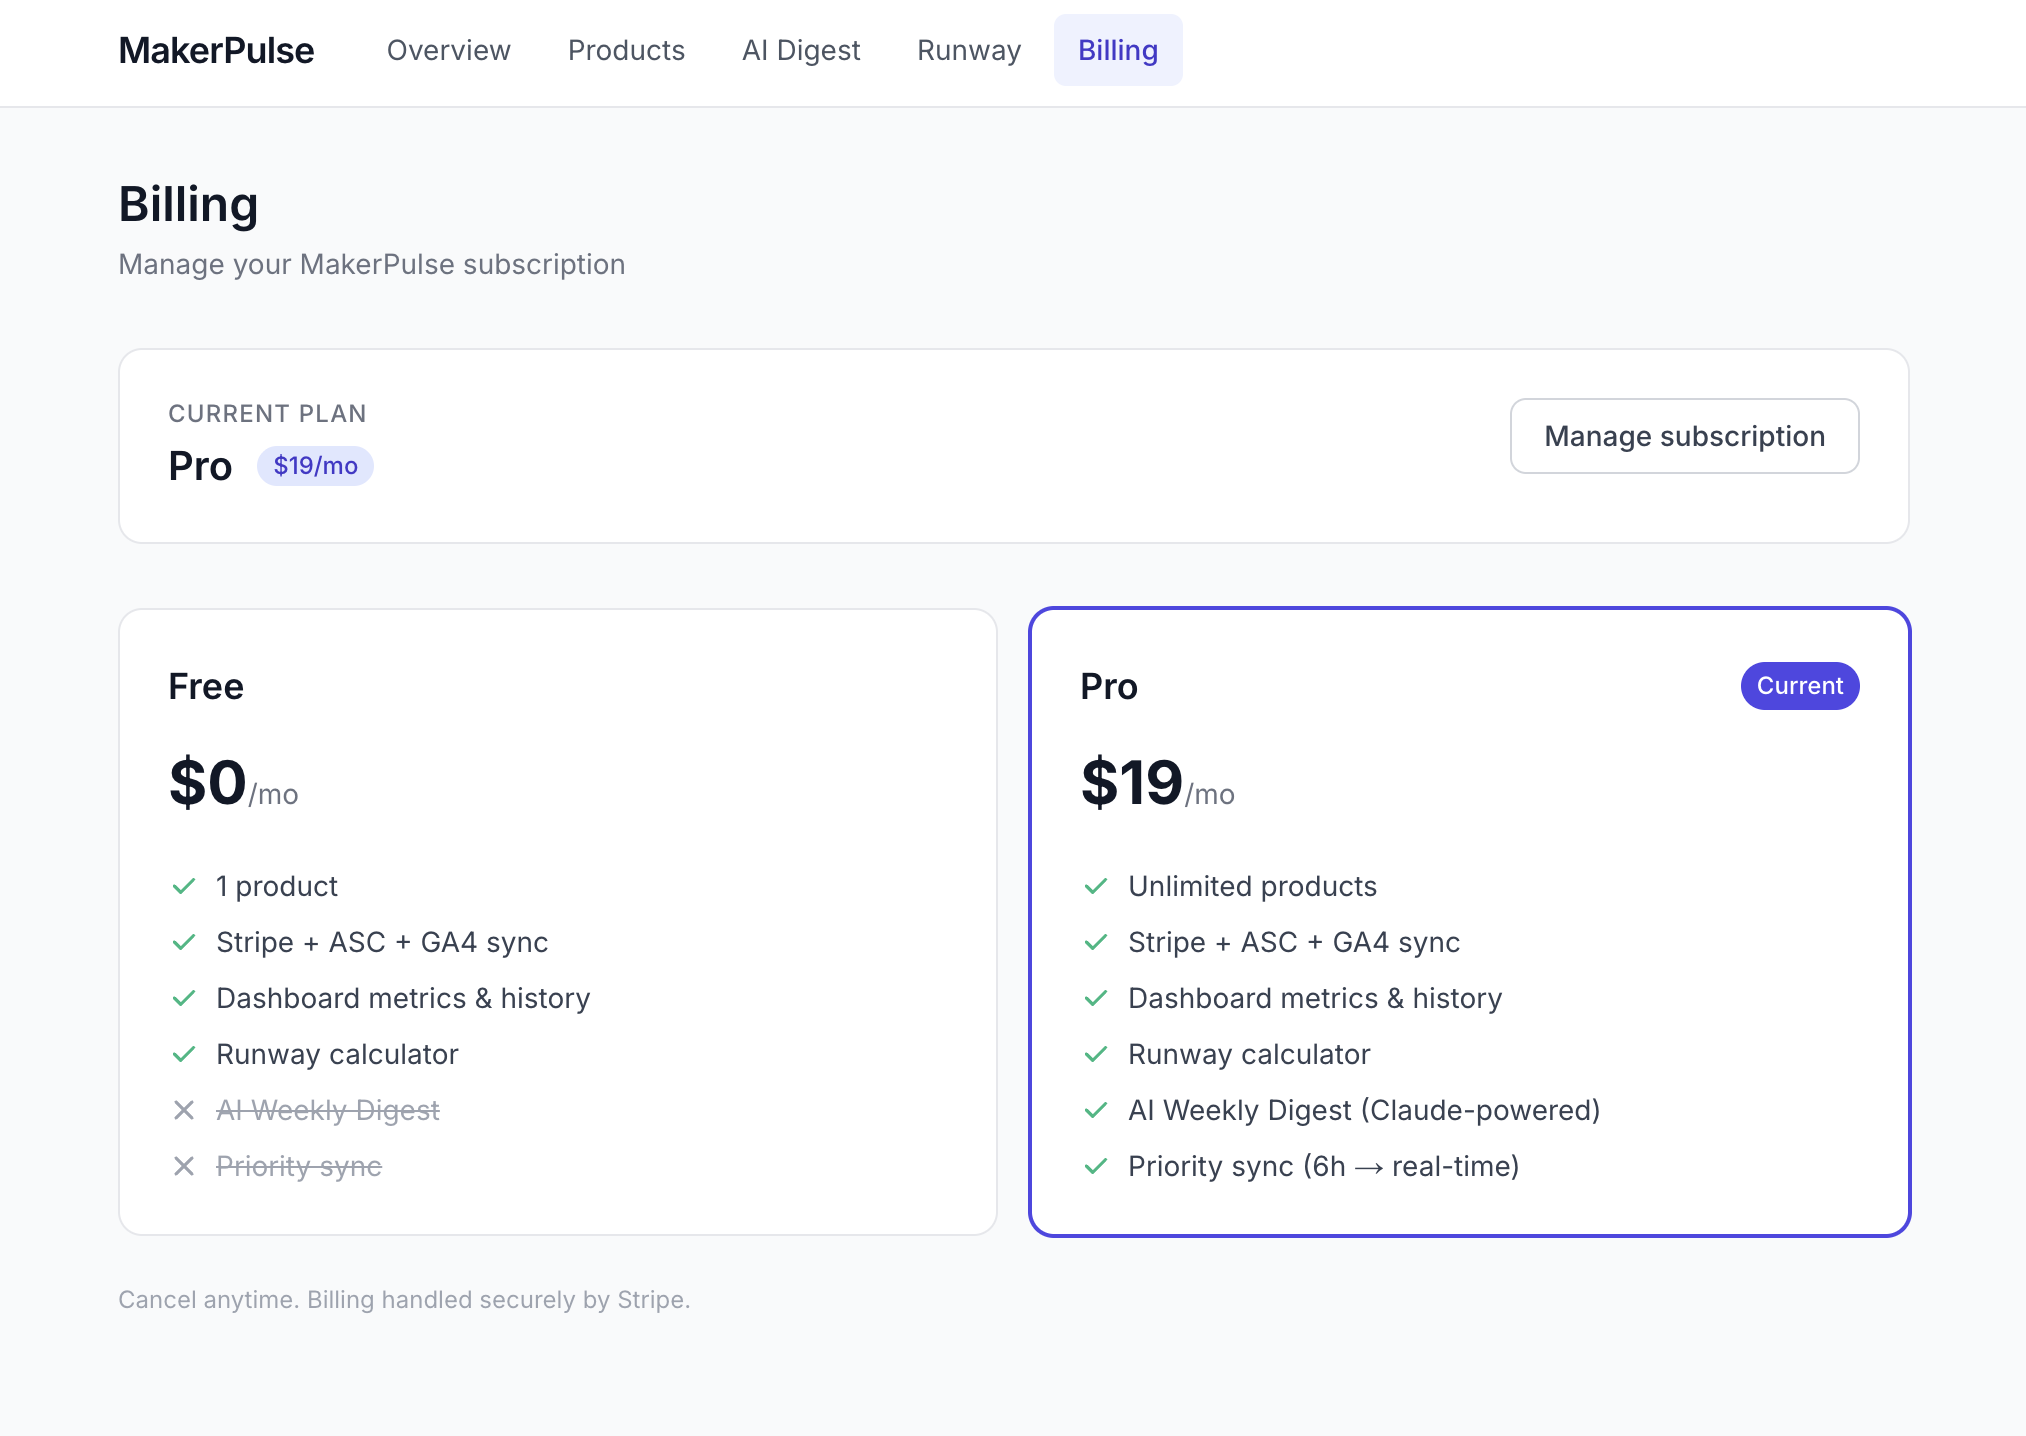Click the Pro plan's 'Dashboard metrics & history' text
Screen dimensions: 2026x1436
tap(1315, 999)
